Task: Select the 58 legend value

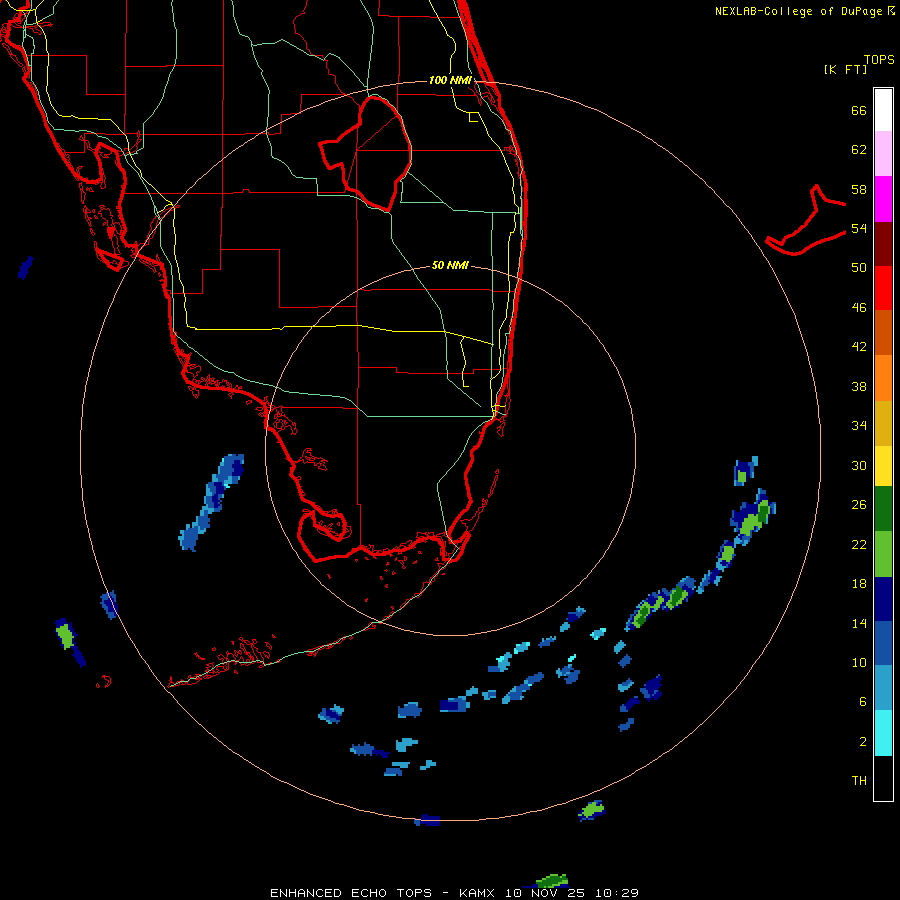Action: point(859,189)
